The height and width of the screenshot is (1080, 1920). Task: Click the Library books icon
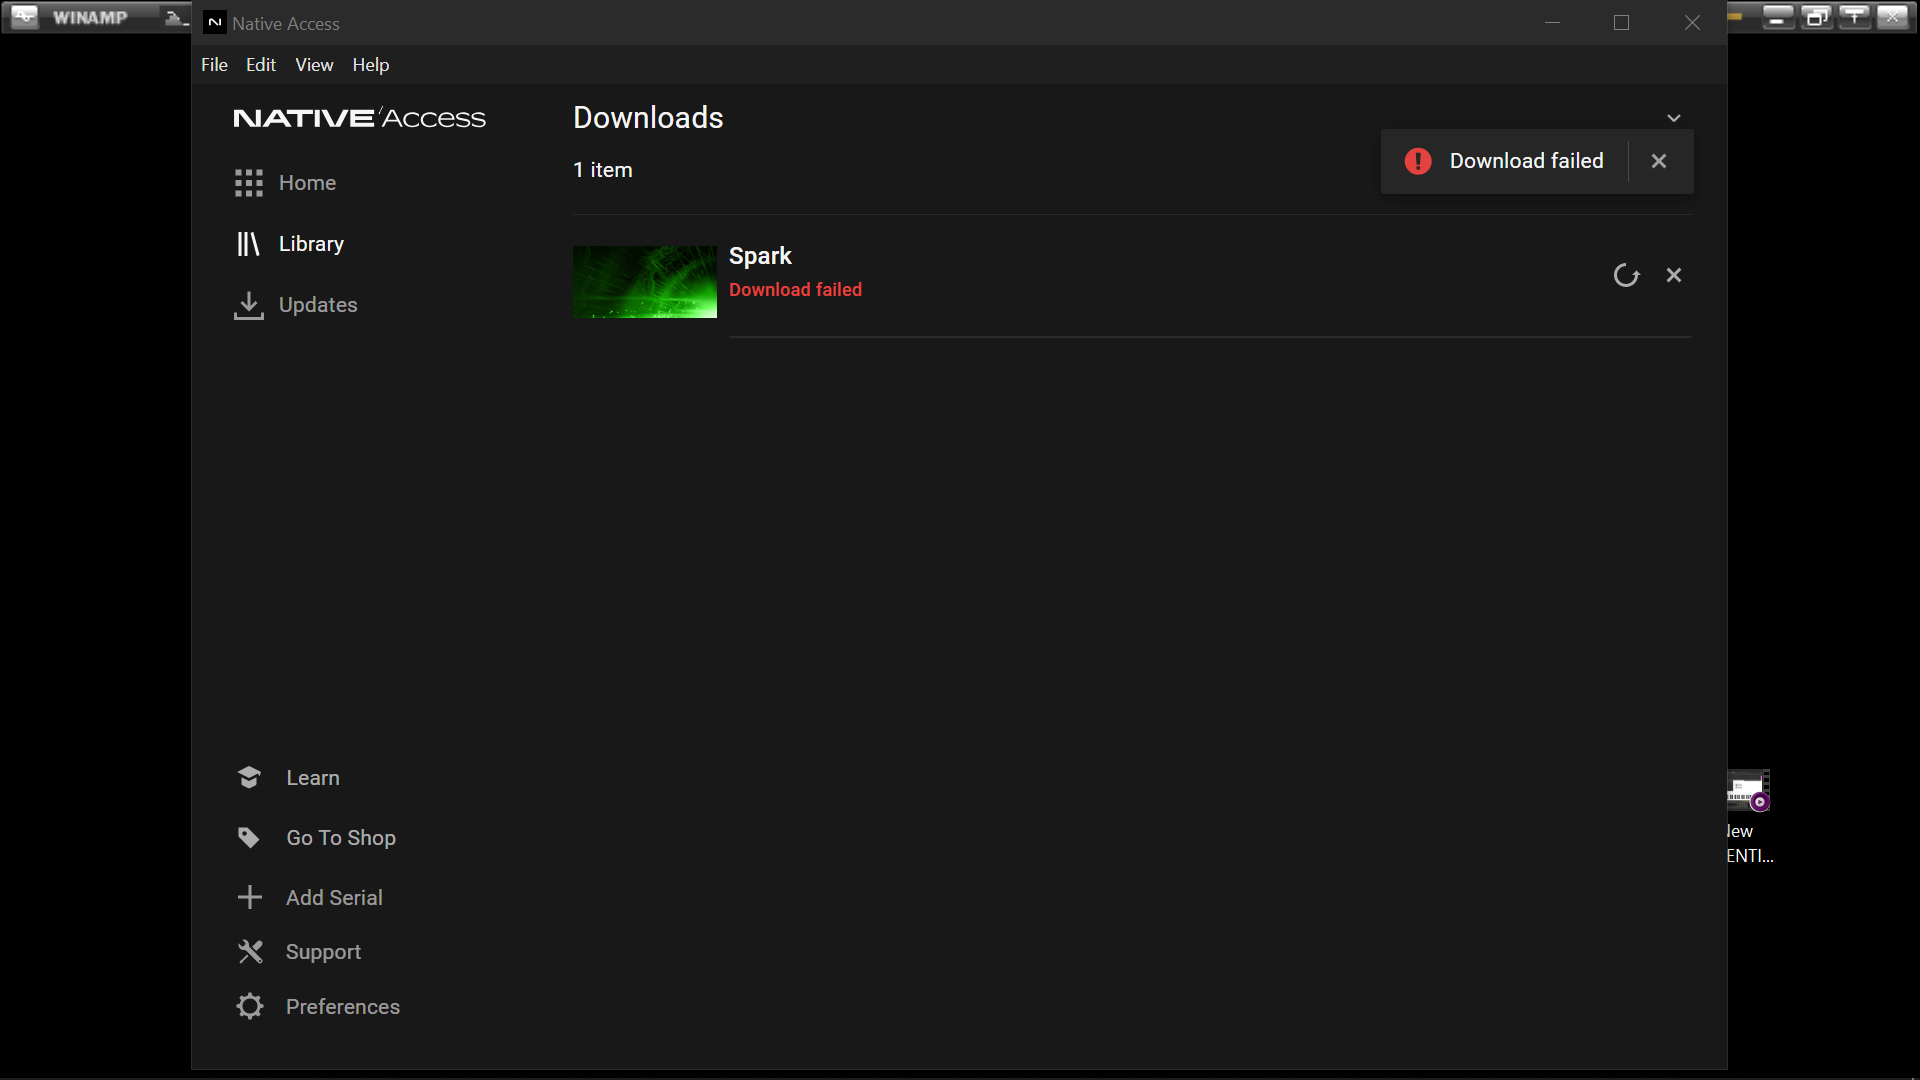(x=248, y=244)
